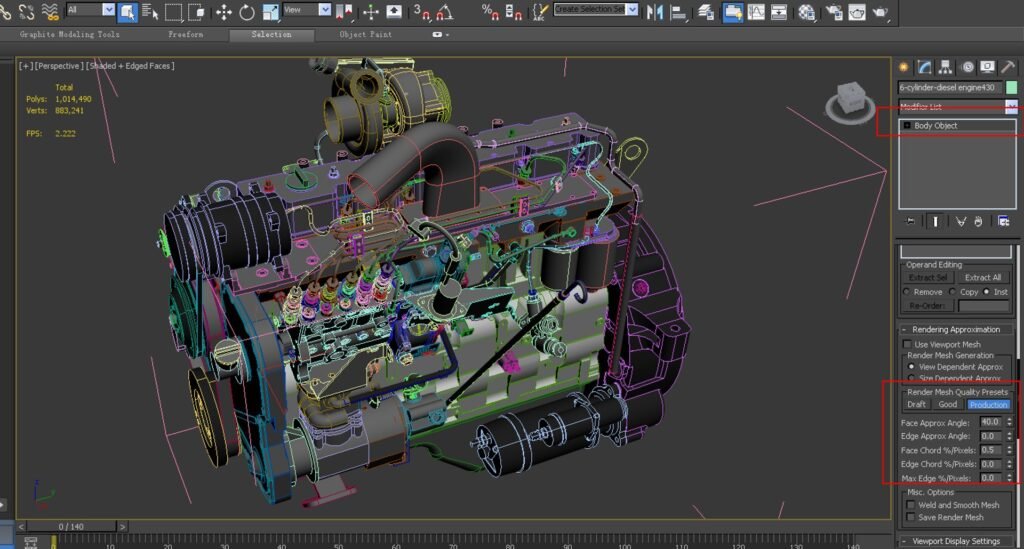This screenshot has width=1024, height=549.
Task: Open the green object color swatch
Action: point(1011,87)
